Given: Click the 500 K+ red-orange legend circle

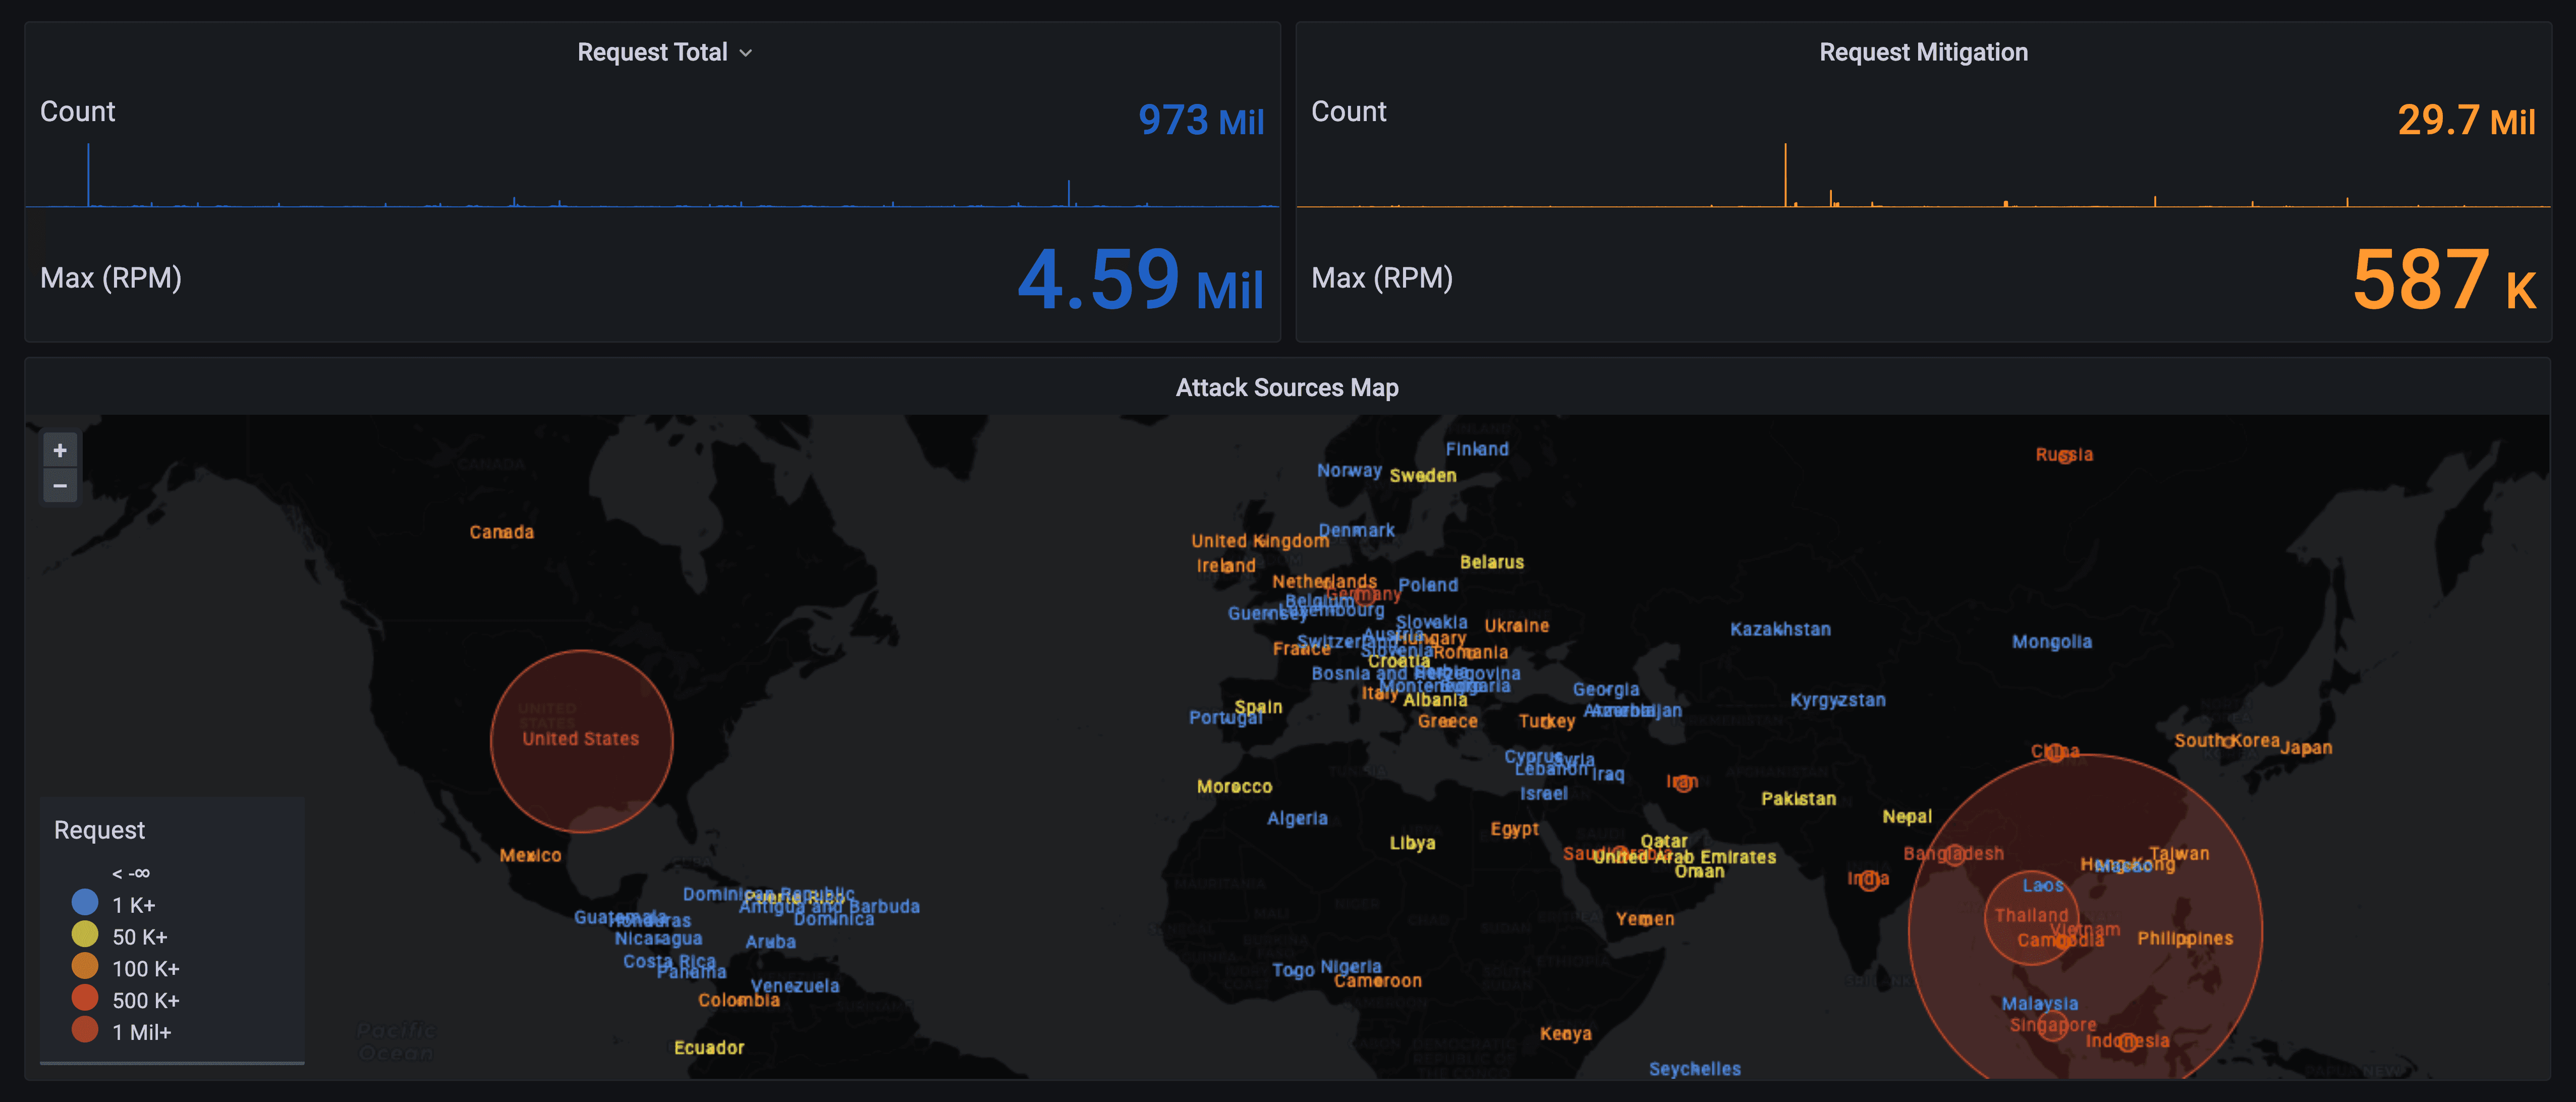Looking at the screenshot, I should tap(85, 998).
